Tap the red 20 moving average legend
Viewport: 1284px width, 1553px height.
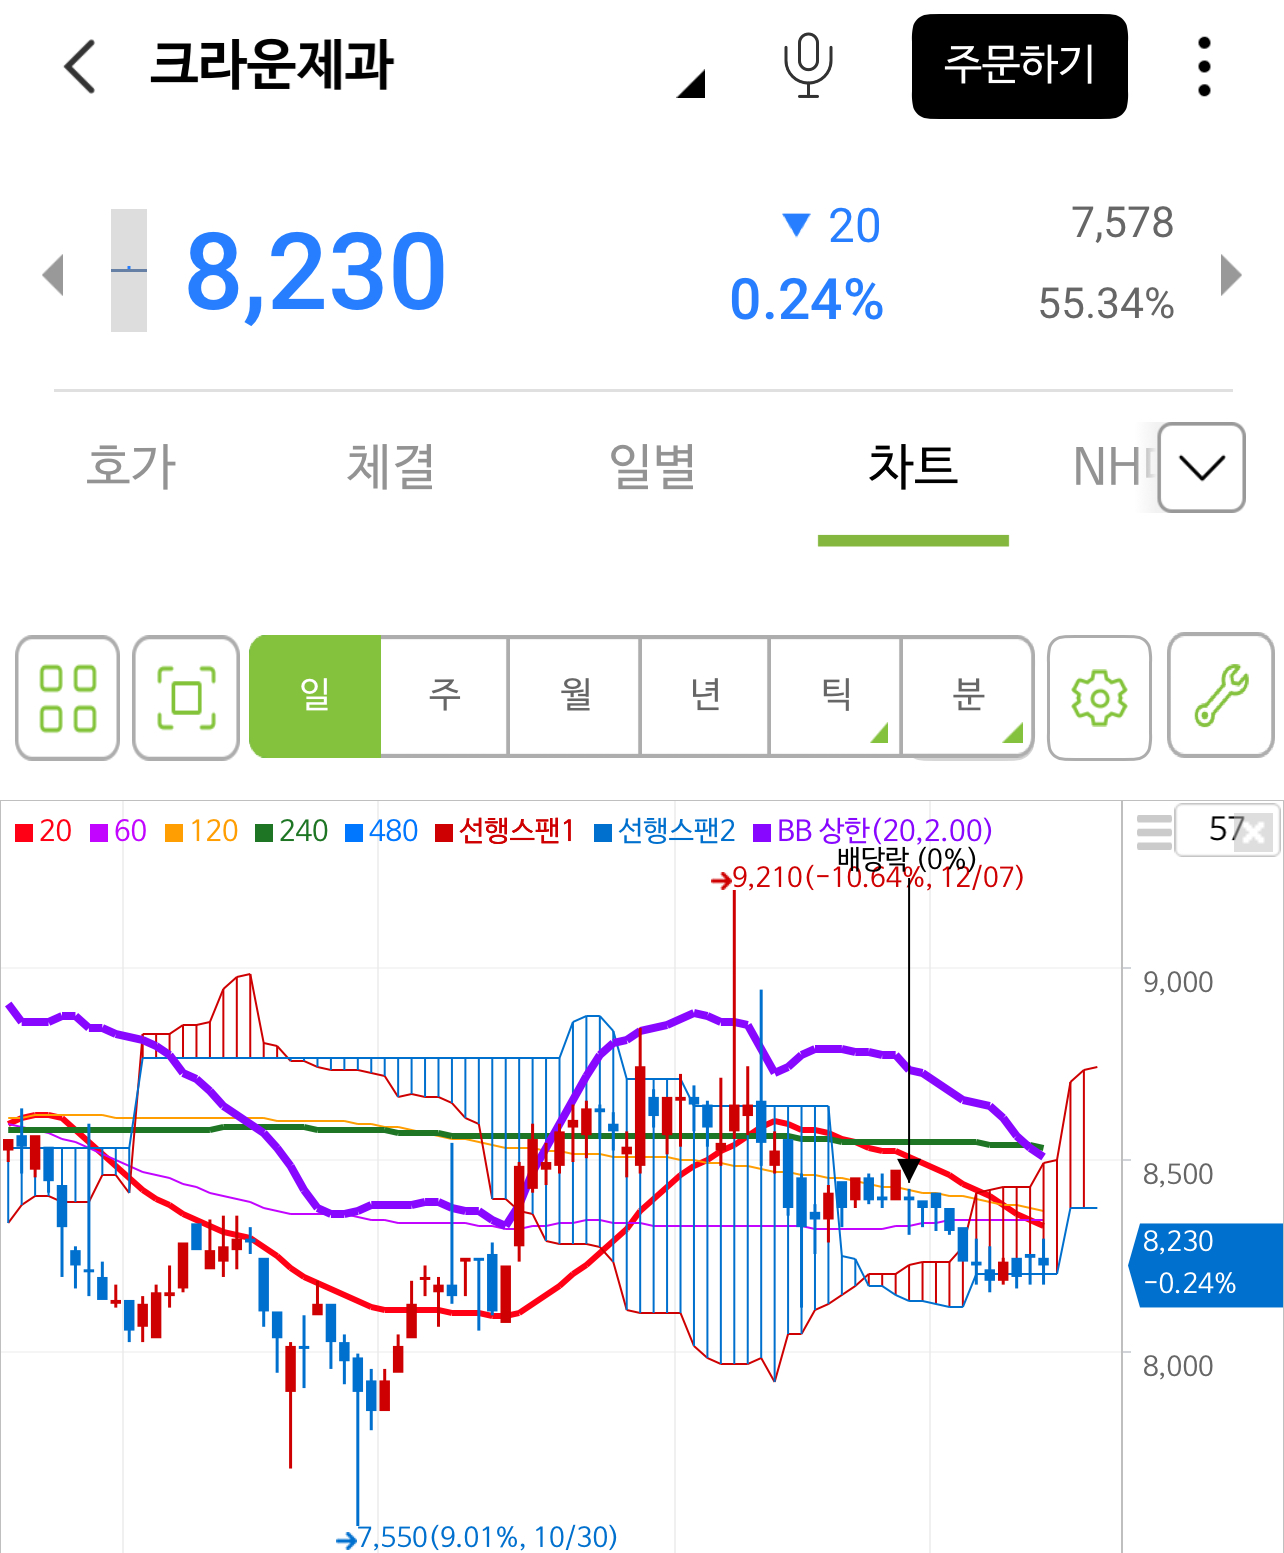click(44, 831)
